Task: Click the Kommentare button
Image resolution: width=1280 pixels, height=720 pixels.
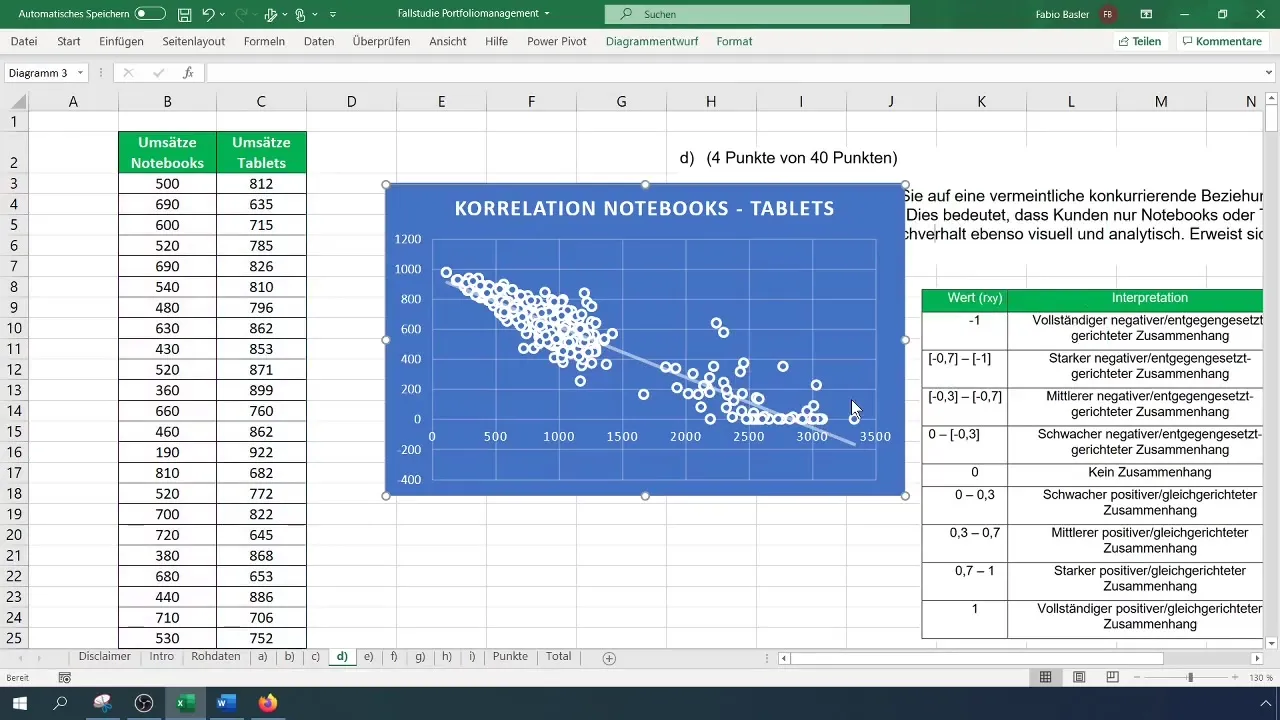Action: point(1220,41)
